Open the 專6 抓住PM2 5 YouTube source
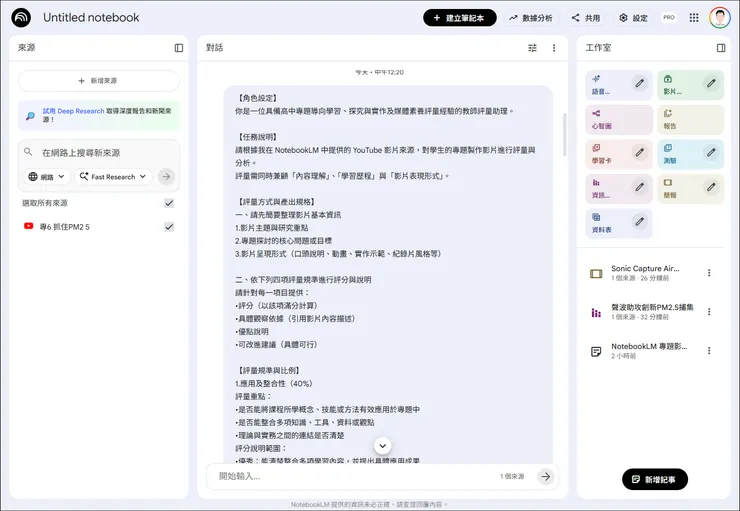Image resolution: width=740 pixels, height=511 pixels. tap(64, 227)
